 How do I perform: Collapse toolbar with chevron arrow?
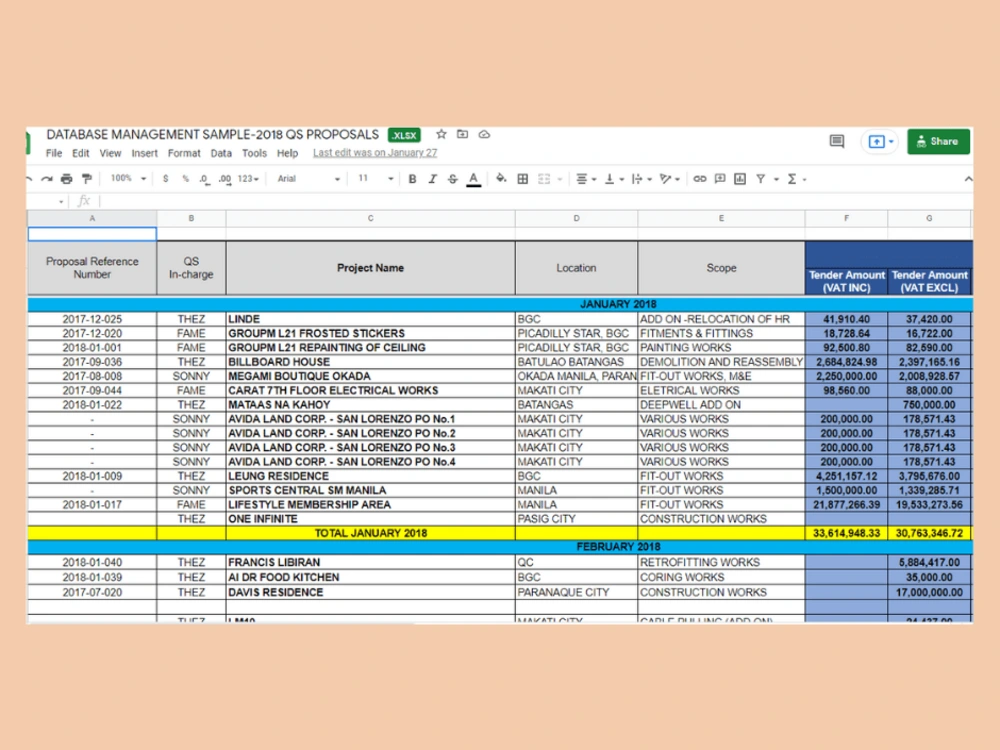(x=968, y=179)
